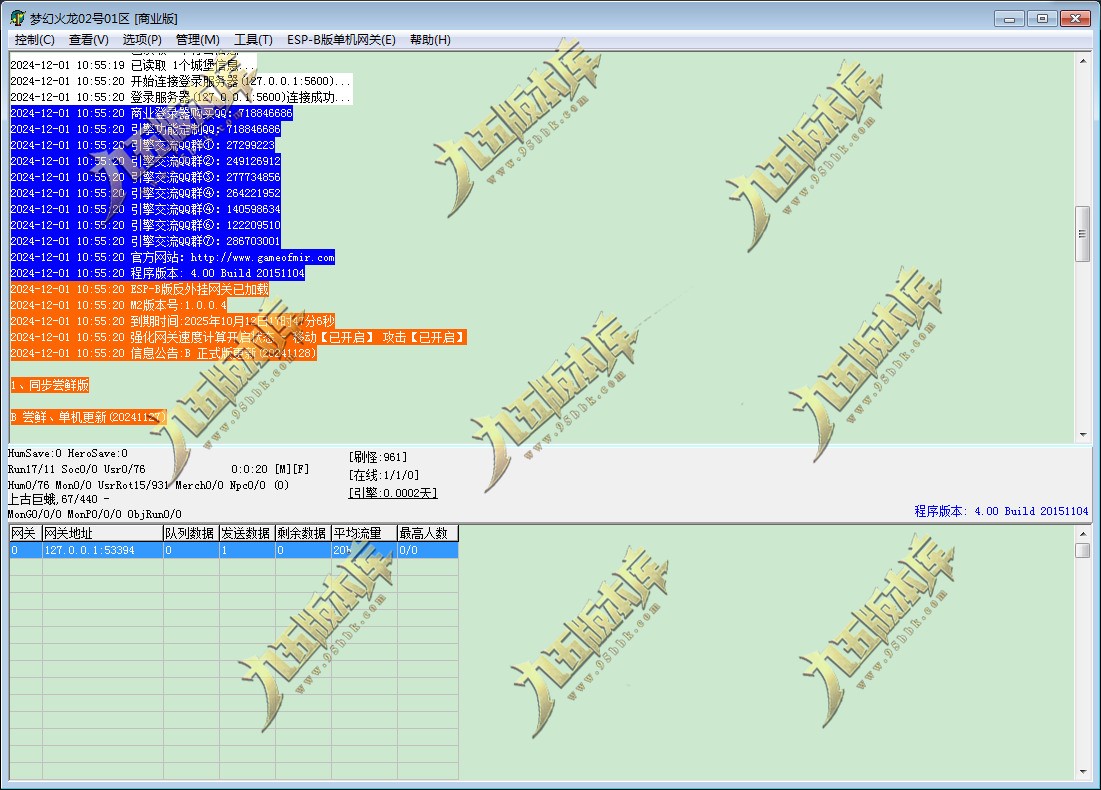Screen dimensions: 1101x790
Task: Click the 1、同步尝鲜版 log line
Action: [x=50, y=386]
